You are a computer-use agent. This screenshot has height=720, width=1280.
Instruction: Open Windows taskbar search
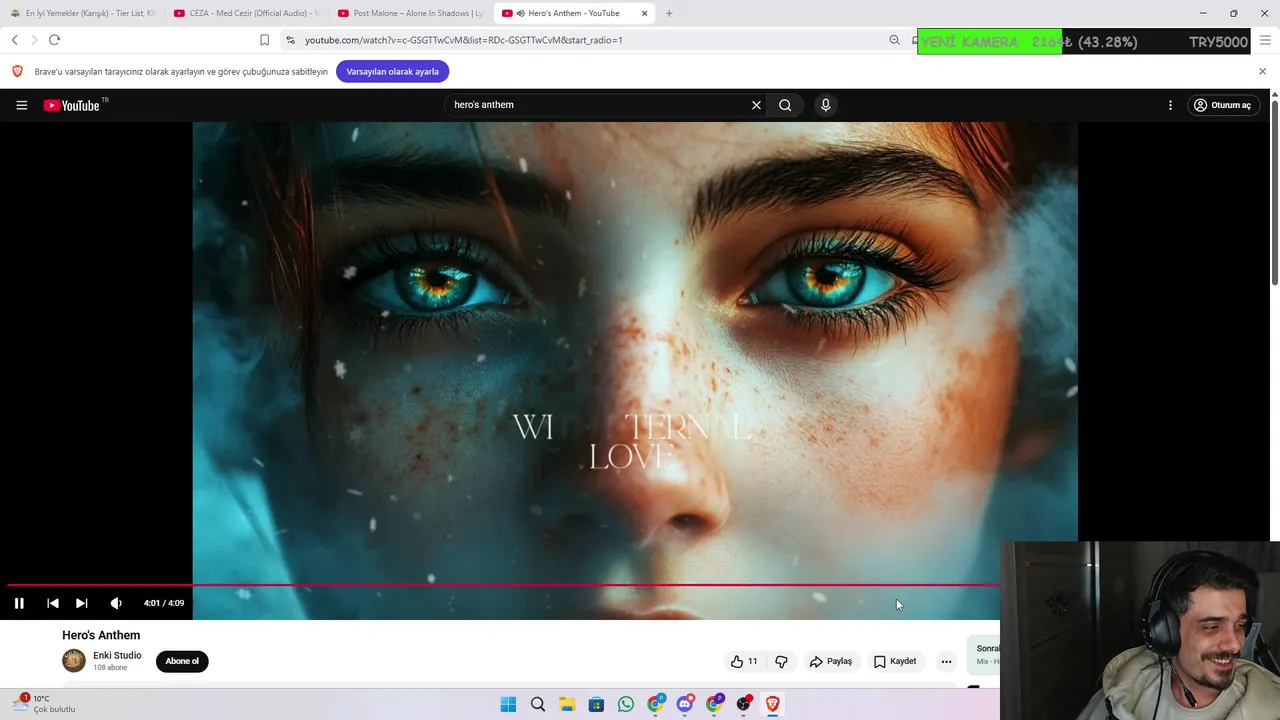coord(538,704)
